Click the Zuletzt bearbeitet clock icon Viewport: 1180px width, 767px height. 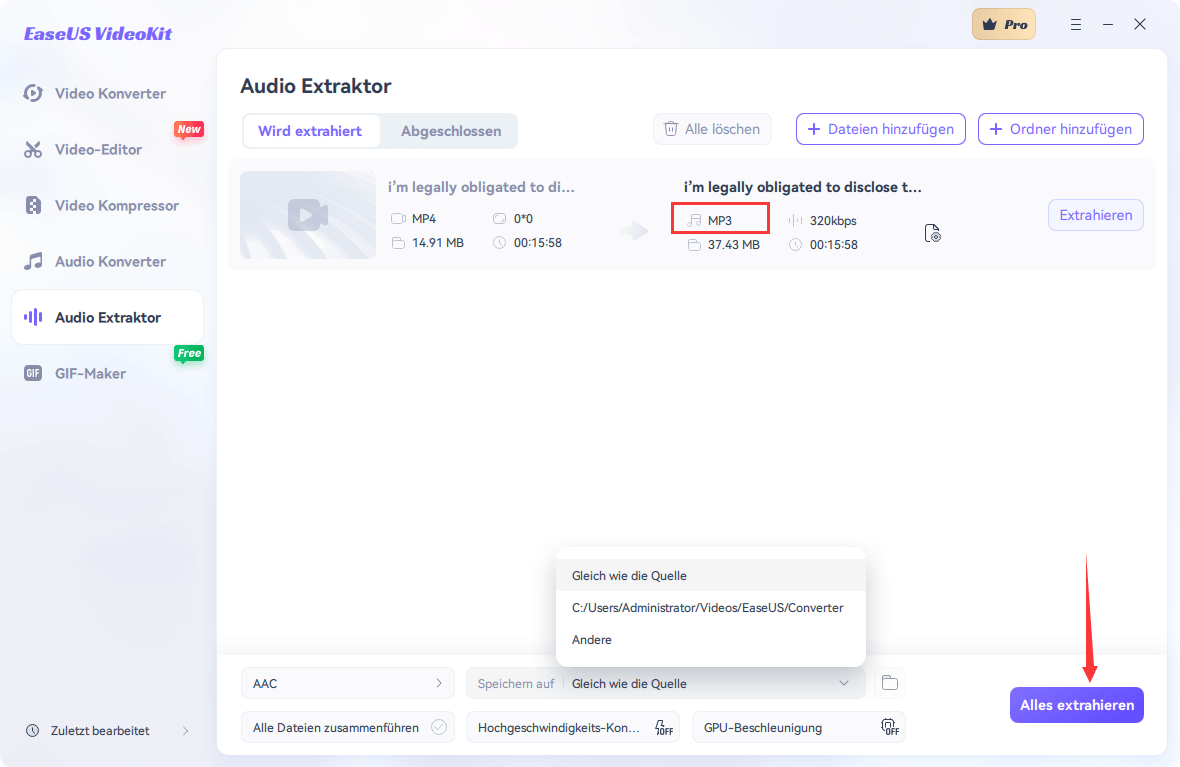[32, 731]
